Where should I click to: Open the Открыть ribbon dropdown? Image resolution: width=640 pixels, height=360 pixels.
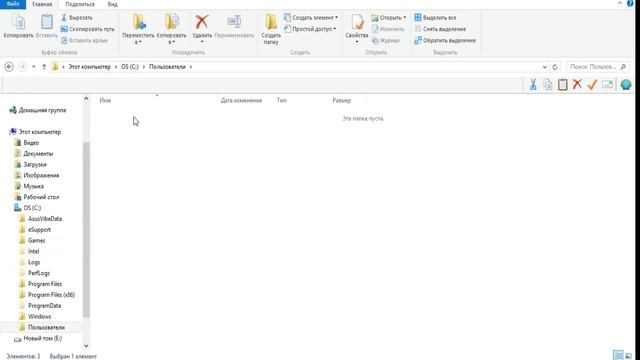point(389,18)
